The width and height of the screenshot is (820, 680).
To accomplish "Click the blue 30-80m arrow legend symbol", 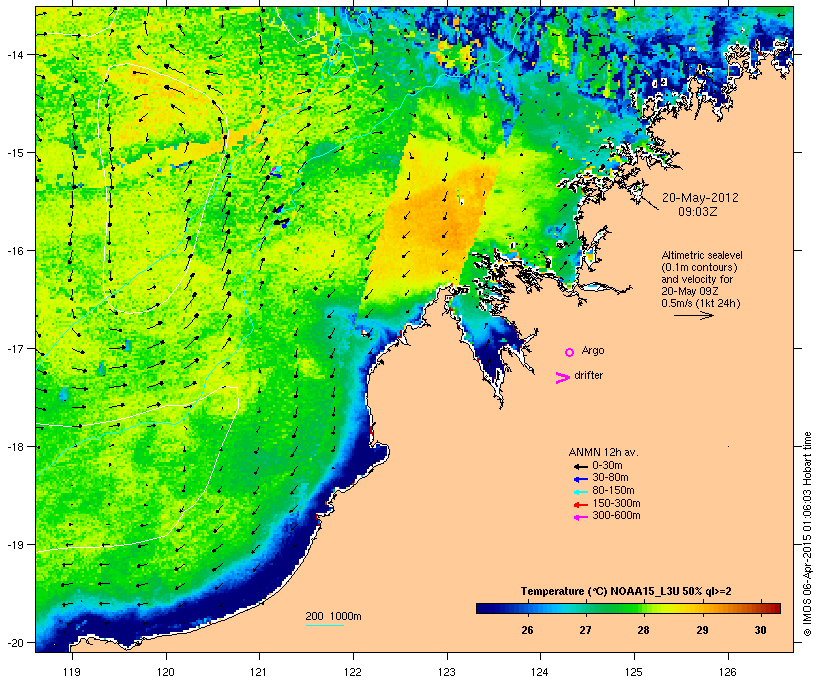I will click(x=580, y=479).
